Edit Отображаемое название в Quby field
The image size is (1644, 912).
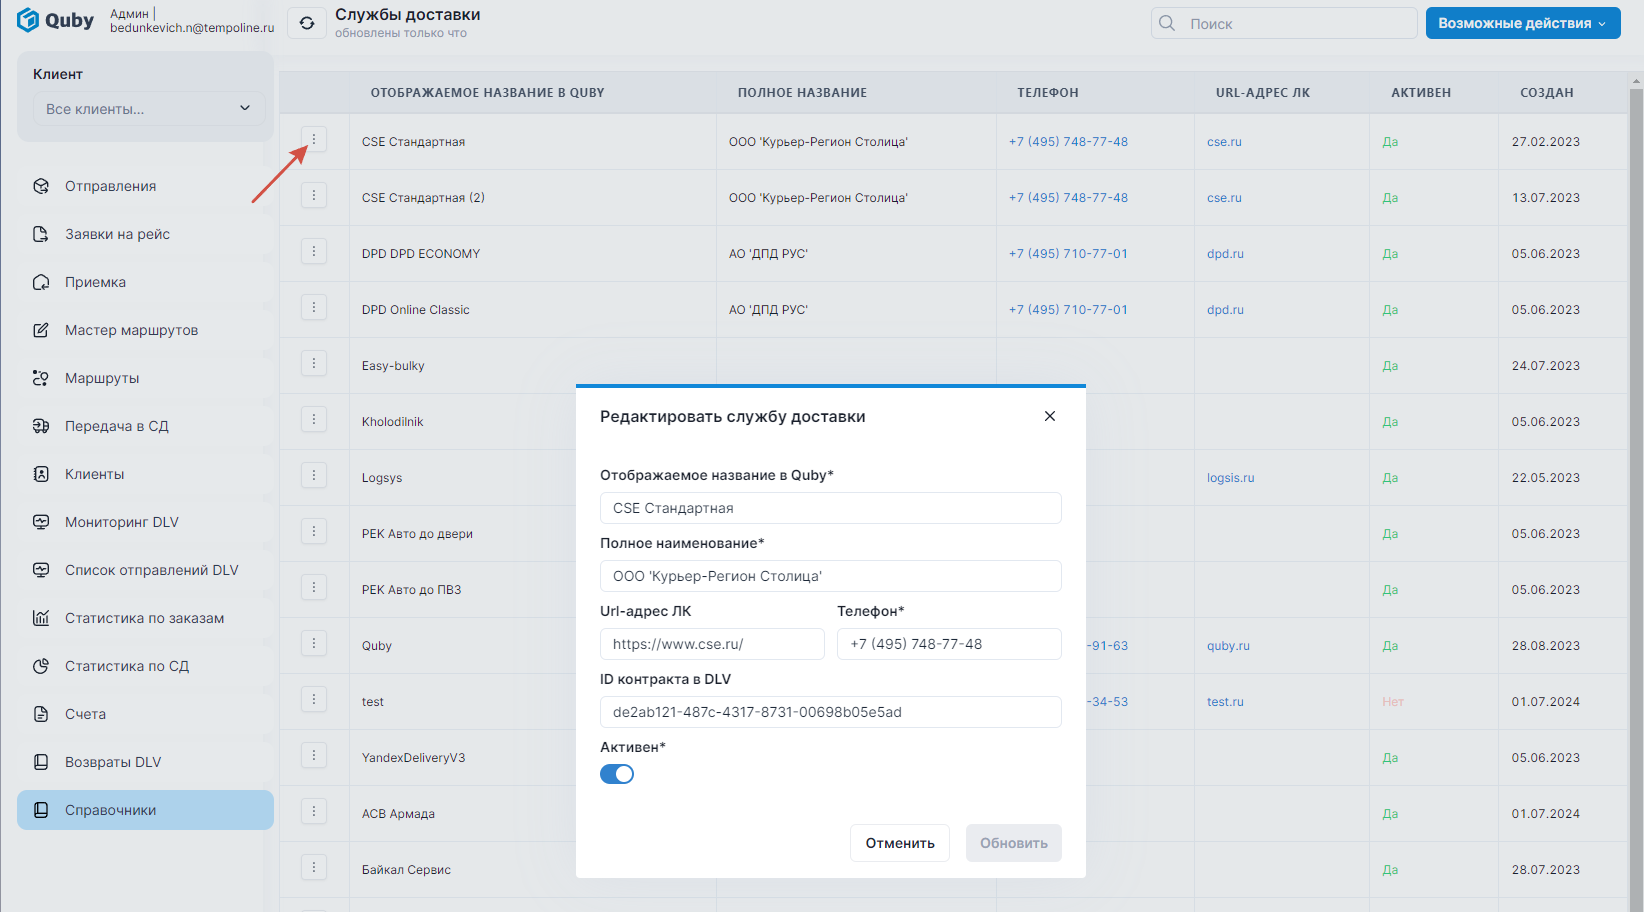pyautogui.click(x=830, y=508)
